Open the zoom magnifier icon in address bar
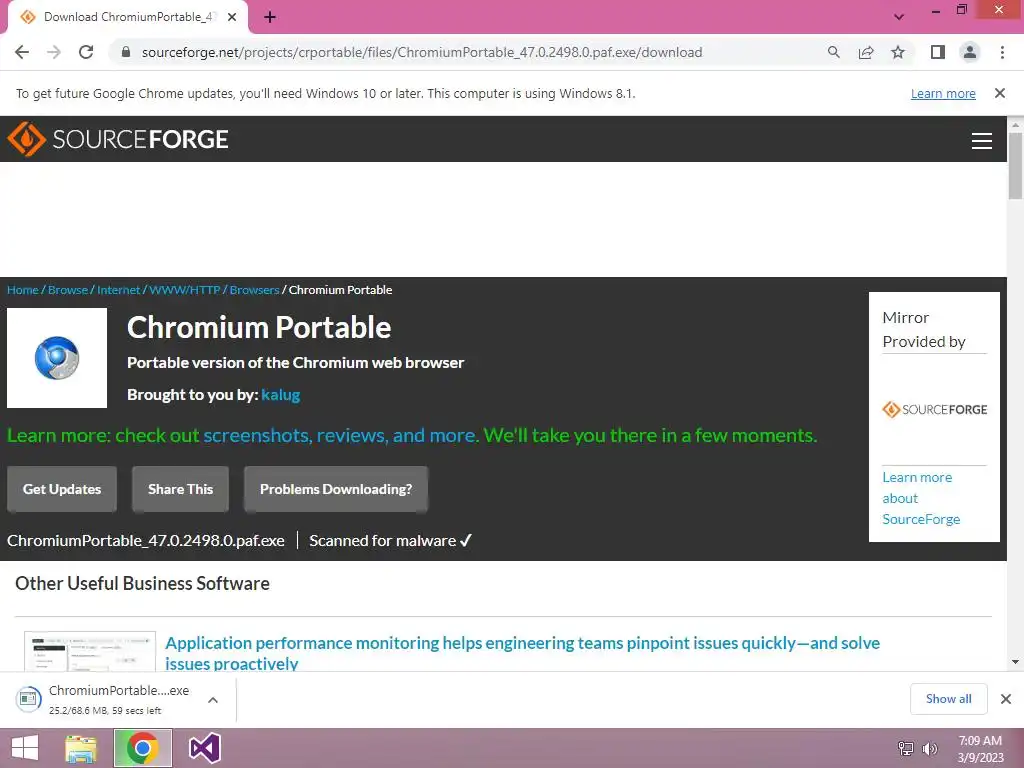 [x=833, y=52]
